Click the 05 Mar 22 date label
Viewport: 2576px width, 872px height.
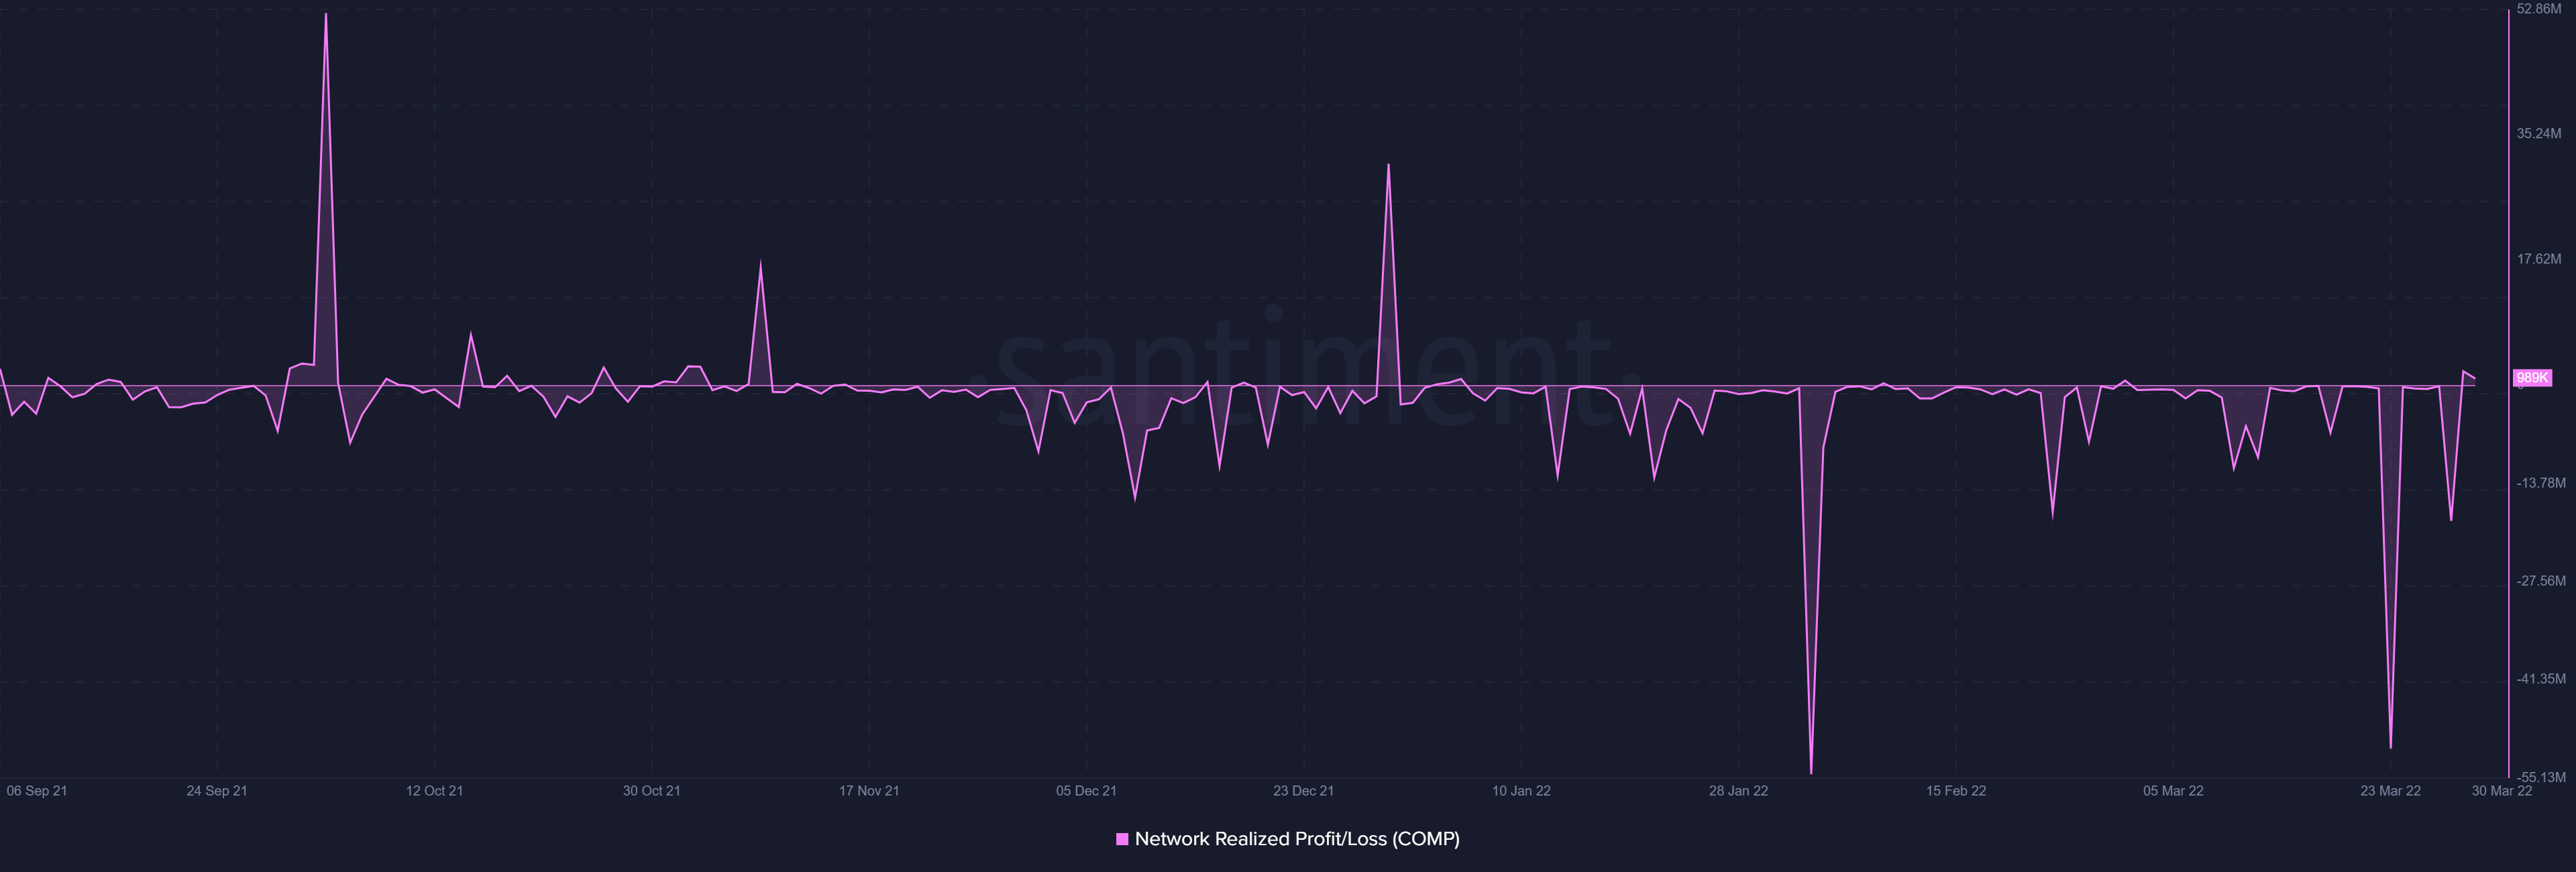click(2173, 791)
